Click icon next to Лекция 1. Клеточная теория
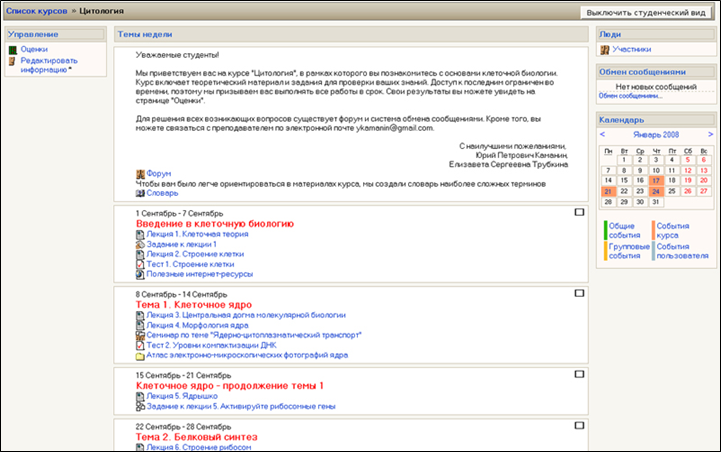 (140, 235)
